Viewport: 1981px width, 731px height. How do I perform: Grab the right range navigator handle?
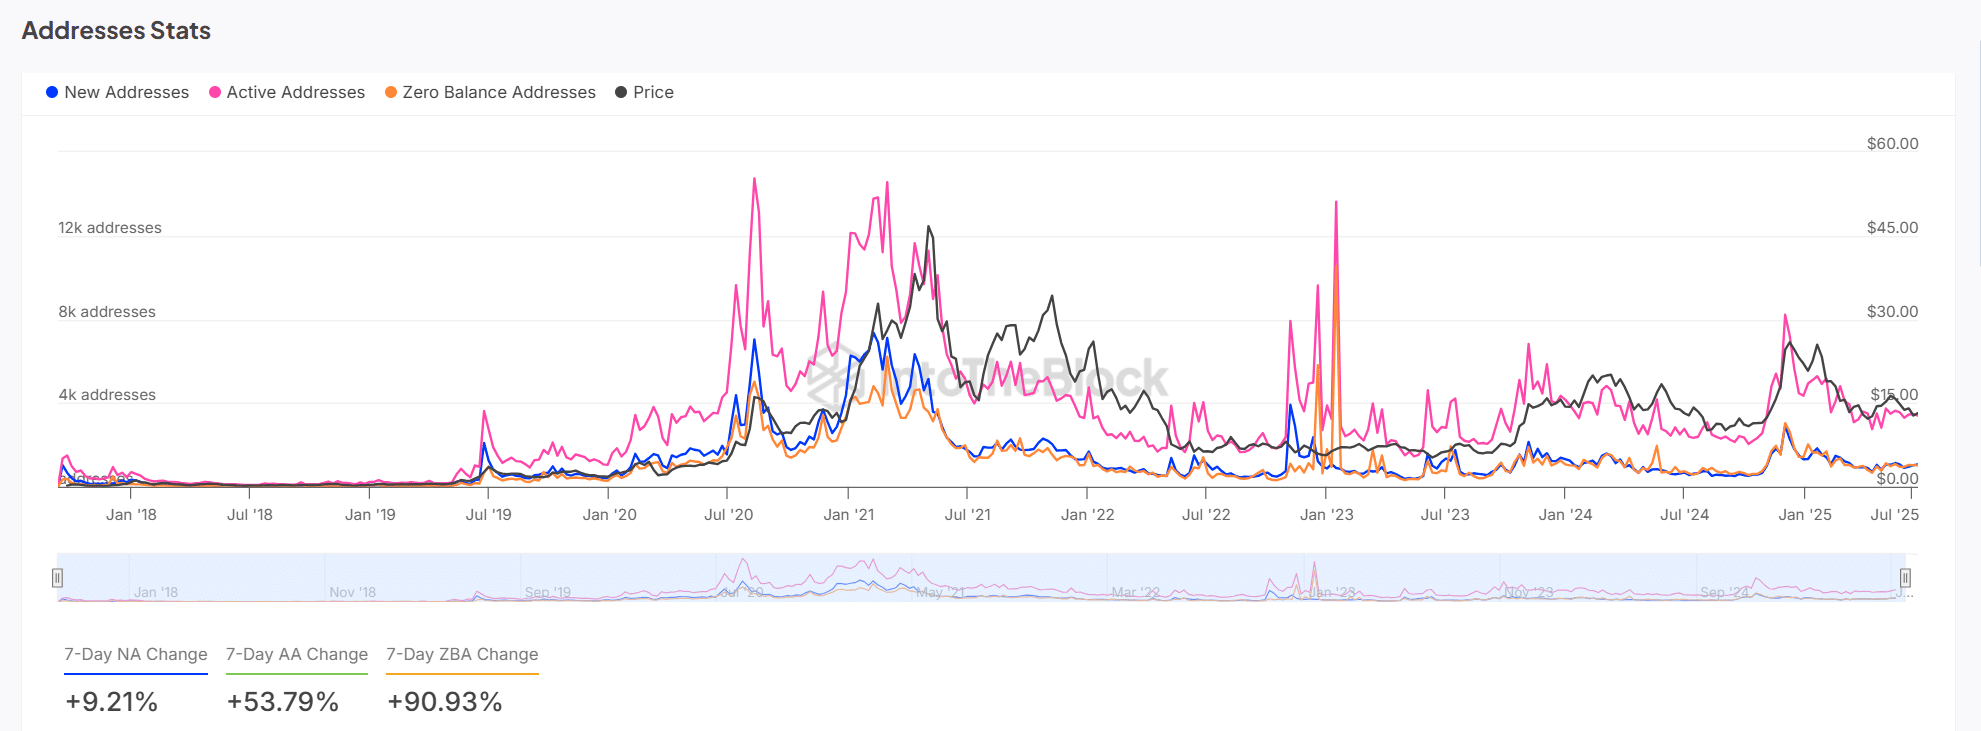(x=1905, y=578)
